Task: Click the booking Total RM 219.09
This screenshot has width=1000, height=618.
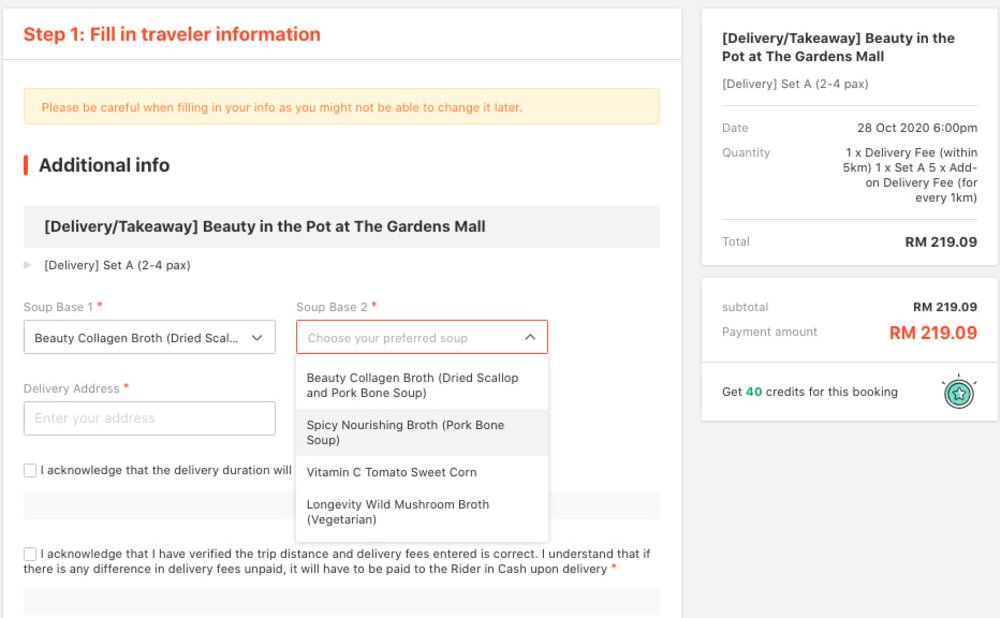Action: [940, 241]
